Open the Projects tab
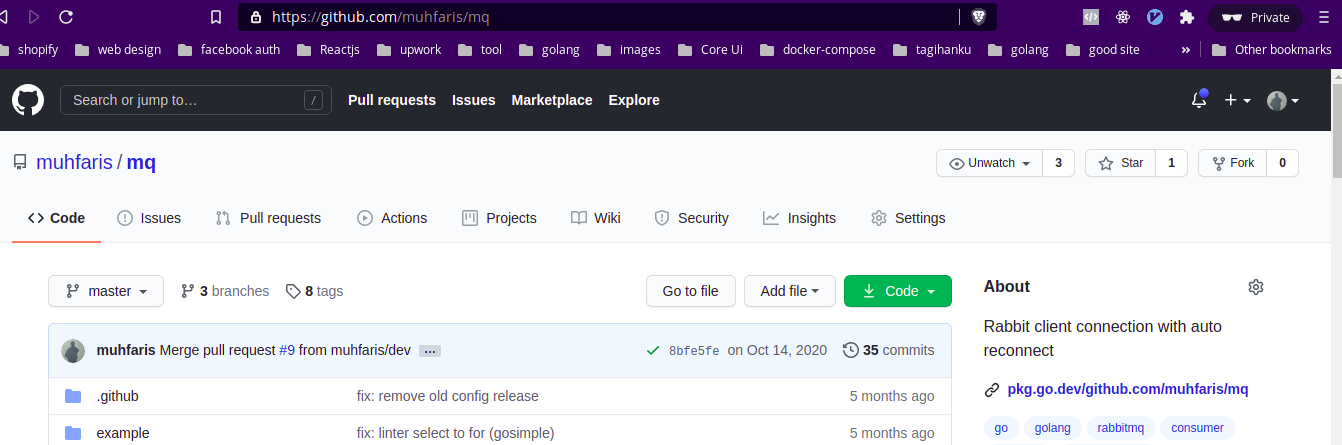The width and height of the screenshot is (1342, 445). tap(499, 218)
